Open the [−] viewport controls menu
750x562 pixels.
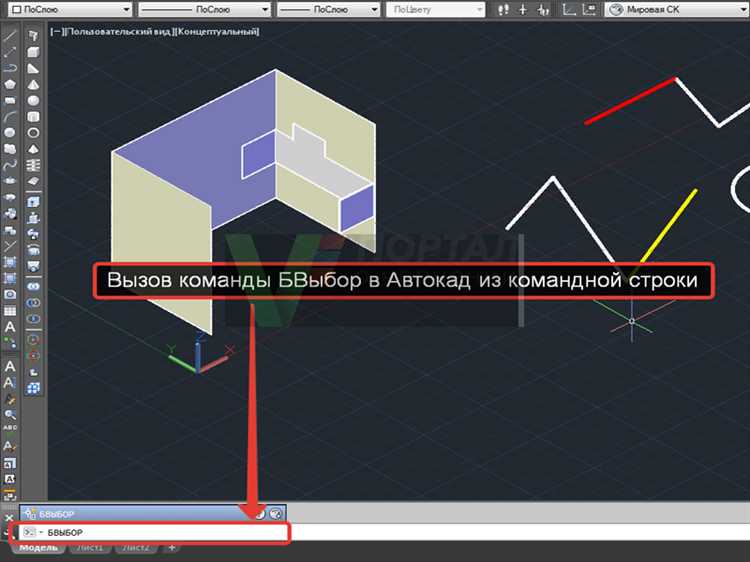tap(56, 32)
